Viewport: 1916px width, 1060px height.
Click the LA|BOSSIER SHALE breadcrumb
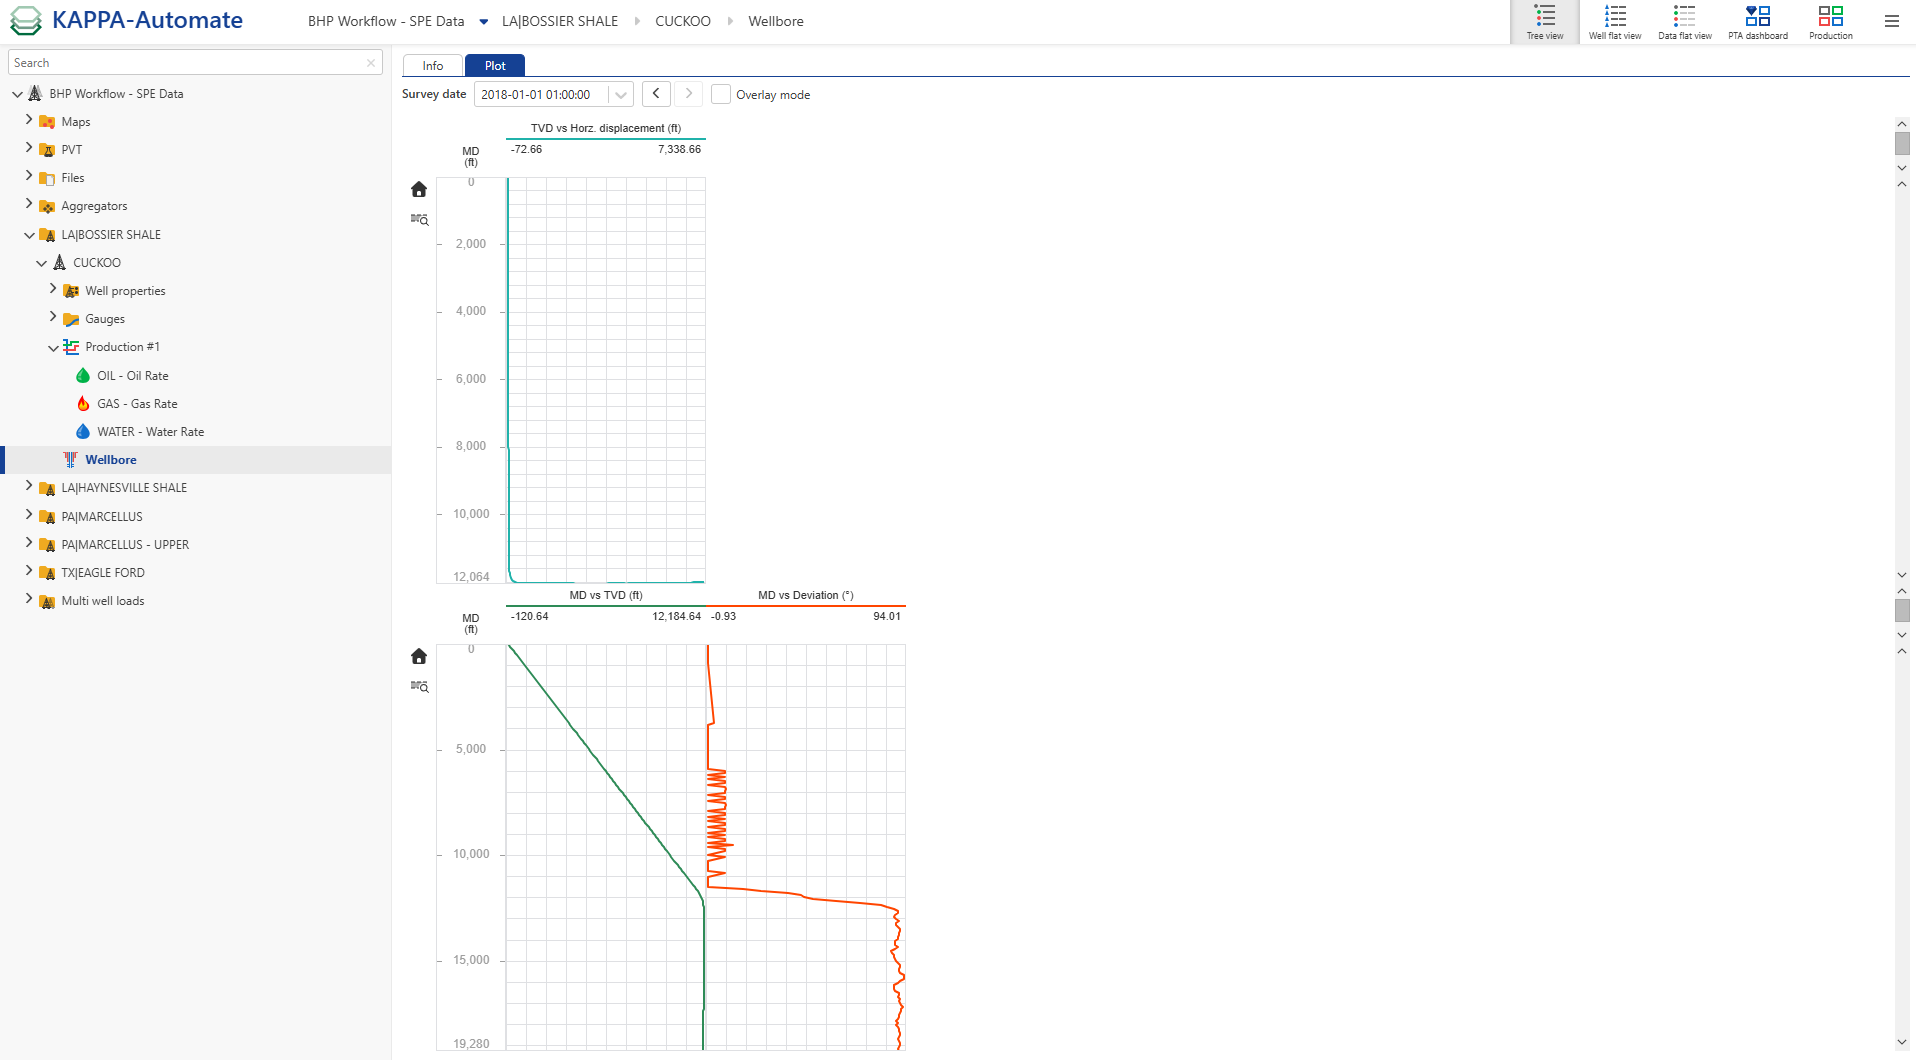tap(559, 21)
